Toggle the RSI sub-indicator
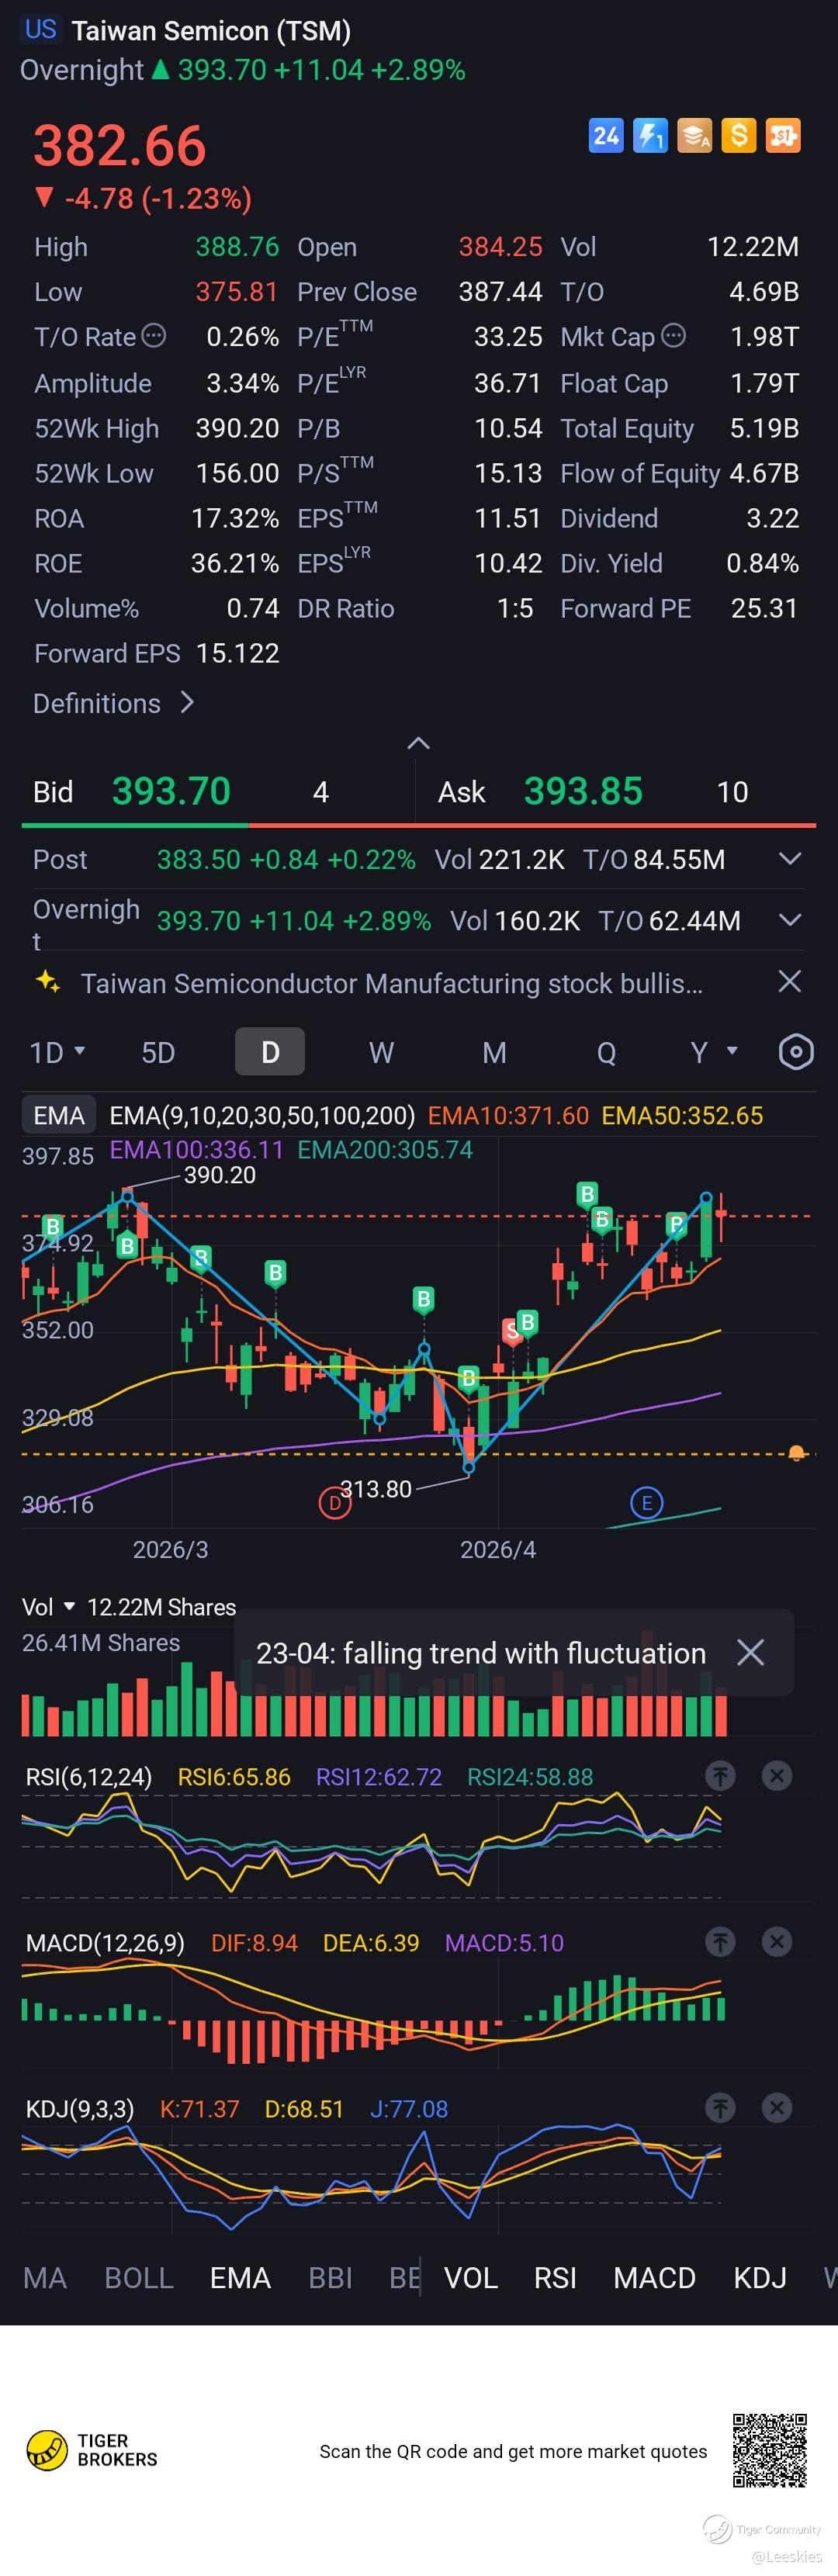 tap(555, 2277)
